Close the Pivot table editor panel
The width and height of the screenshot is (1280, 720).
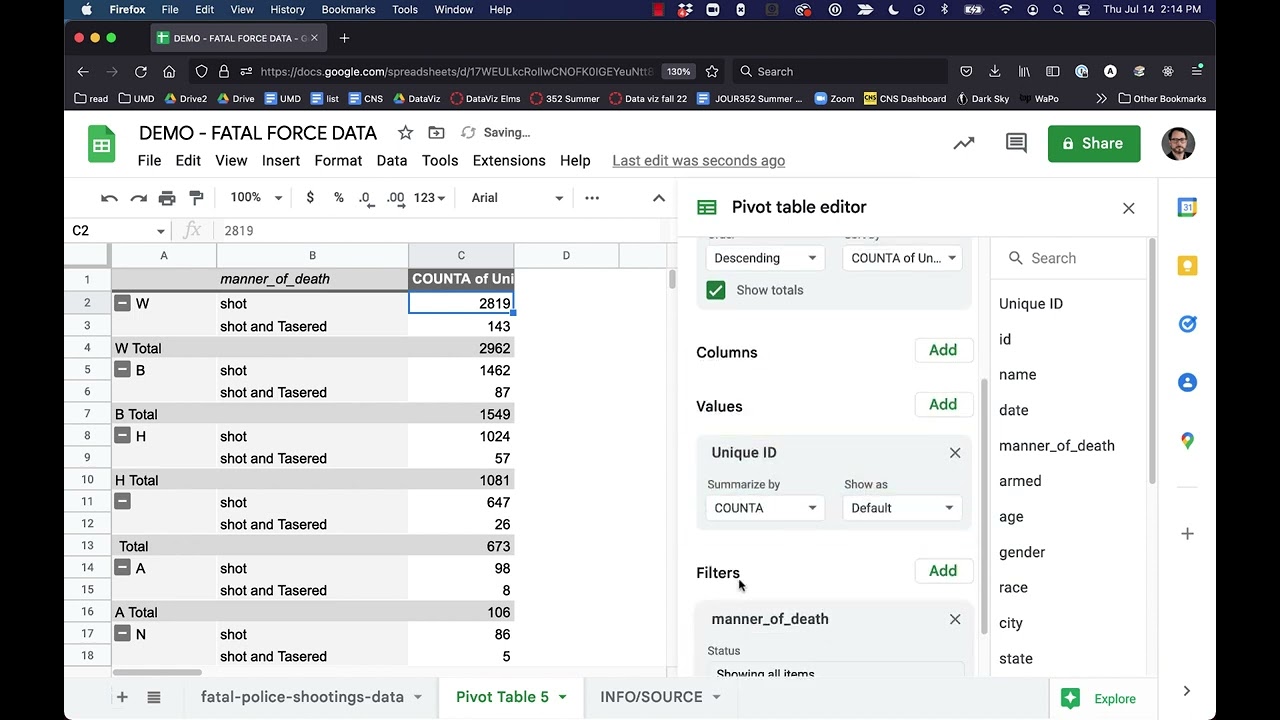1129,208
